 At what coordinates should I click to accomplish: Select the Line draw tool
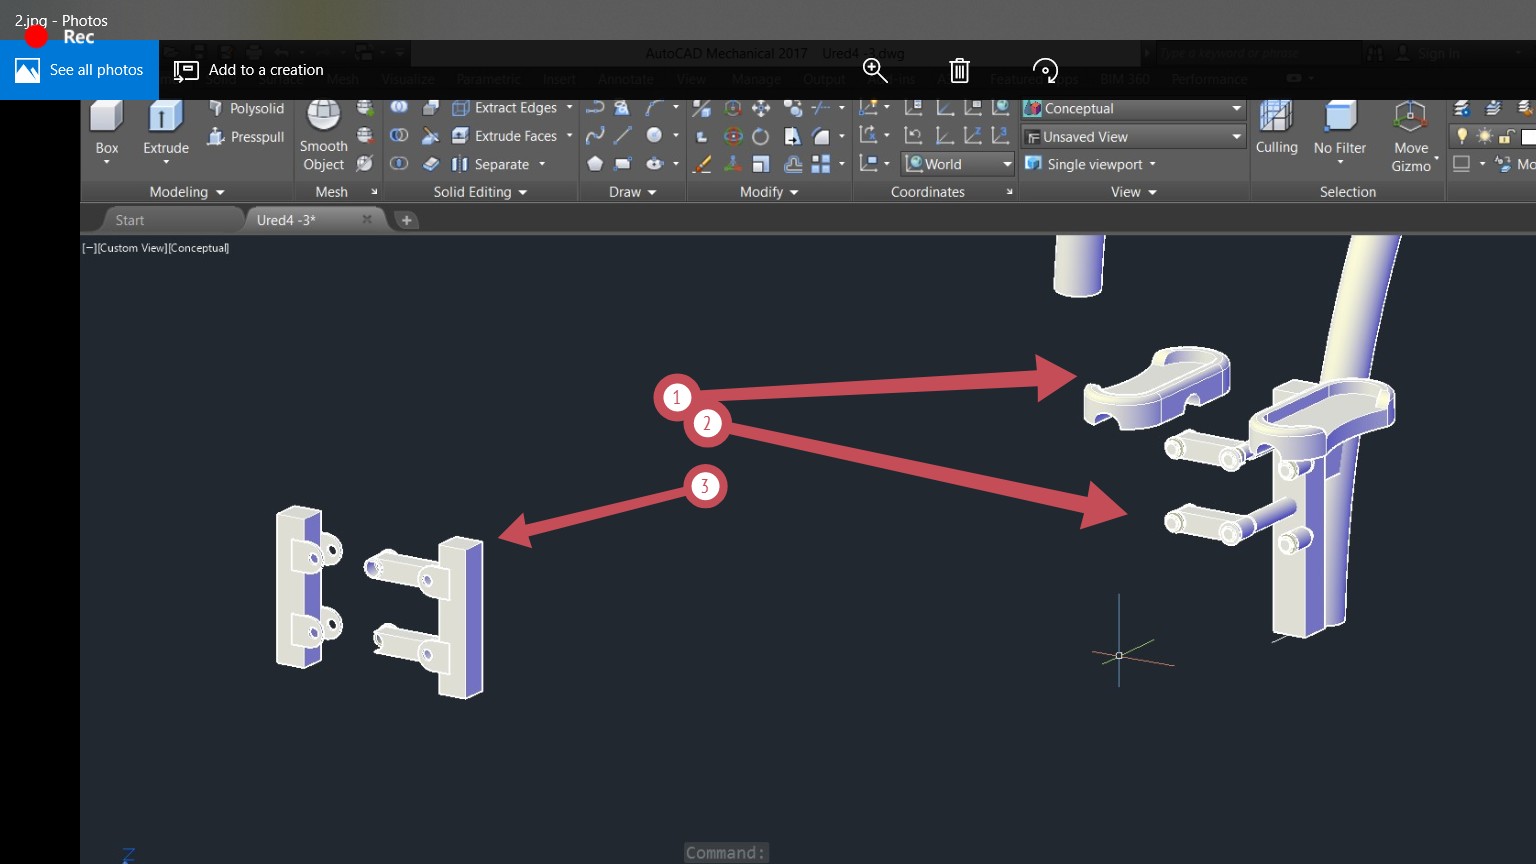coord(623,135)
